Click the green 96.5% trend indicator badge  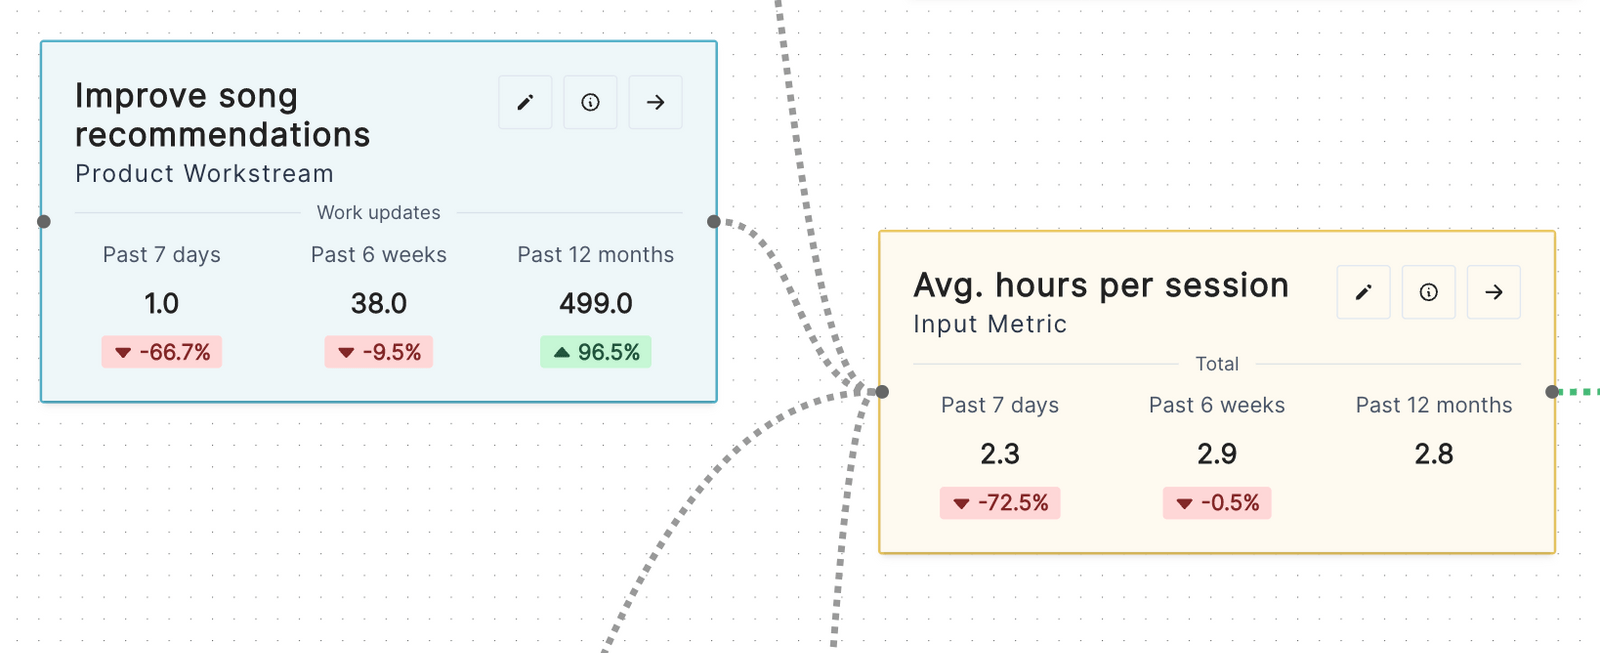tap(595, 352)
